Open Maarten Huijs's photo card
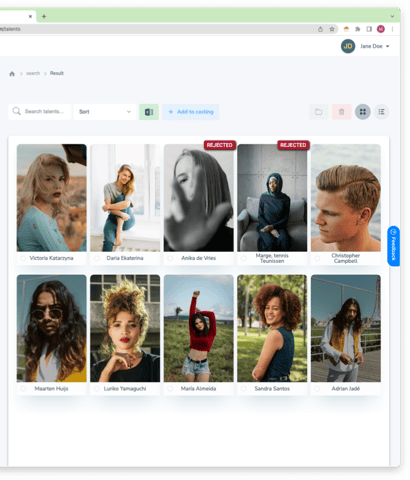 [52, 328]
